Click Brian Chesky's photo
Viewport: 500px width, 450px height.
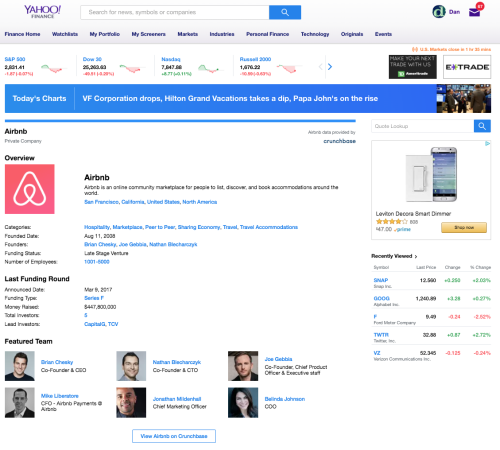pos(20,366)
